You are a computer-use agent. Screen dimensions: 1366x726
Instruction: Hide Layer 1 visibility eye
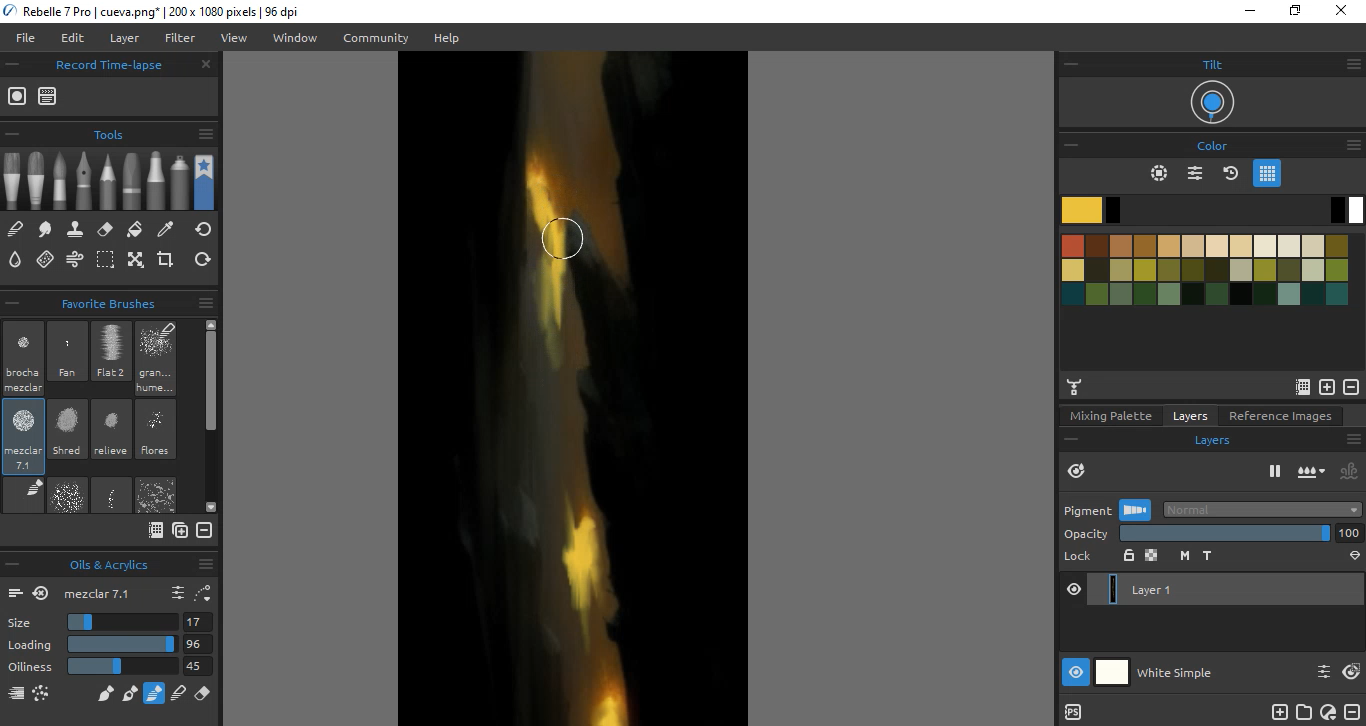[1074, 590]
